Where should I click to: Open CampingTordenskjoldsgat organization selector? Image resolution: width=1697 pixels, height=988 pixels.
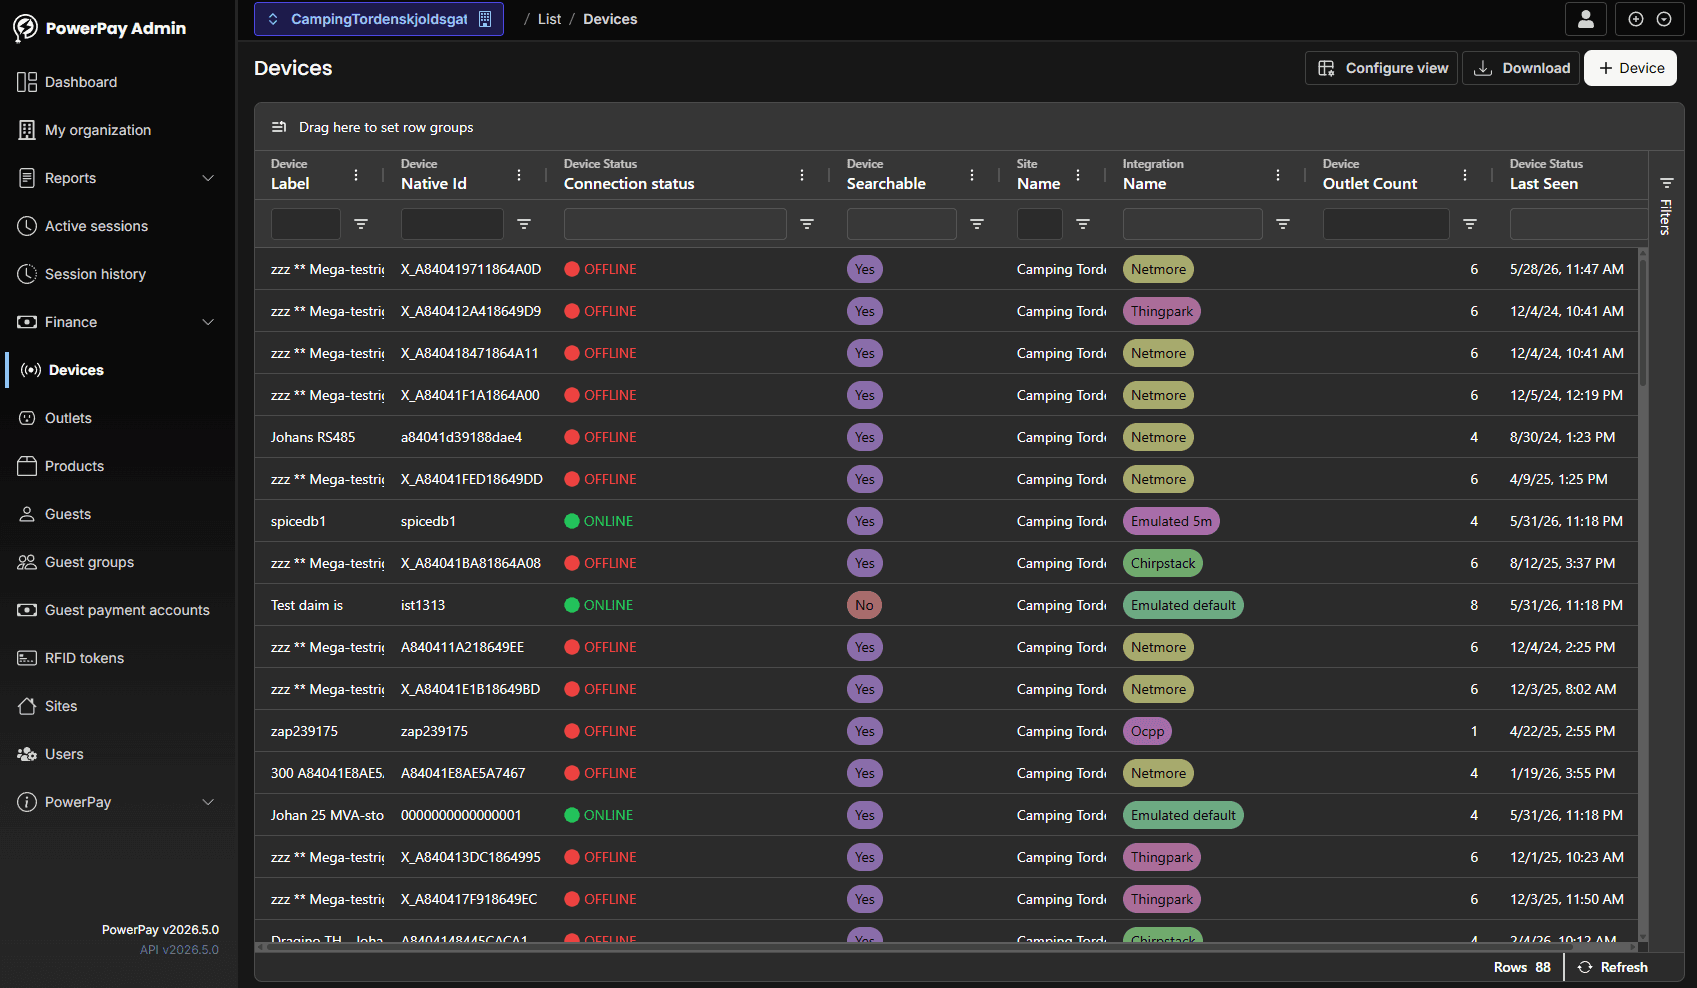[379, 19]
